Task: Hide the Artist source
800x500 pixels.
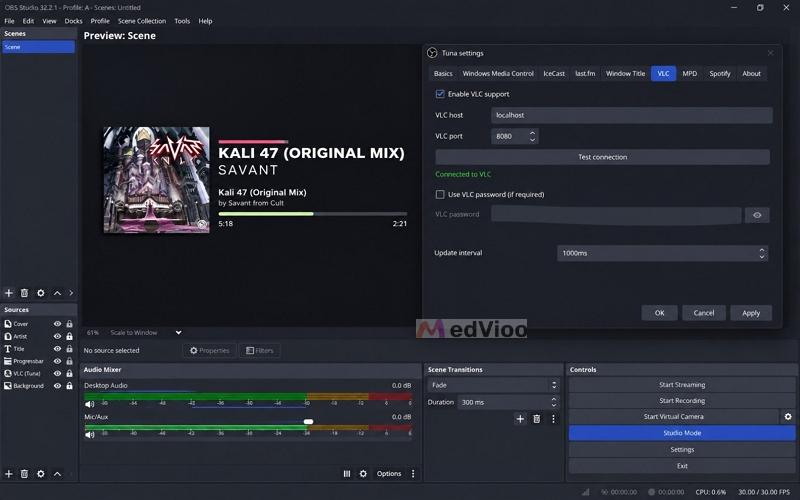Action: 57,336
